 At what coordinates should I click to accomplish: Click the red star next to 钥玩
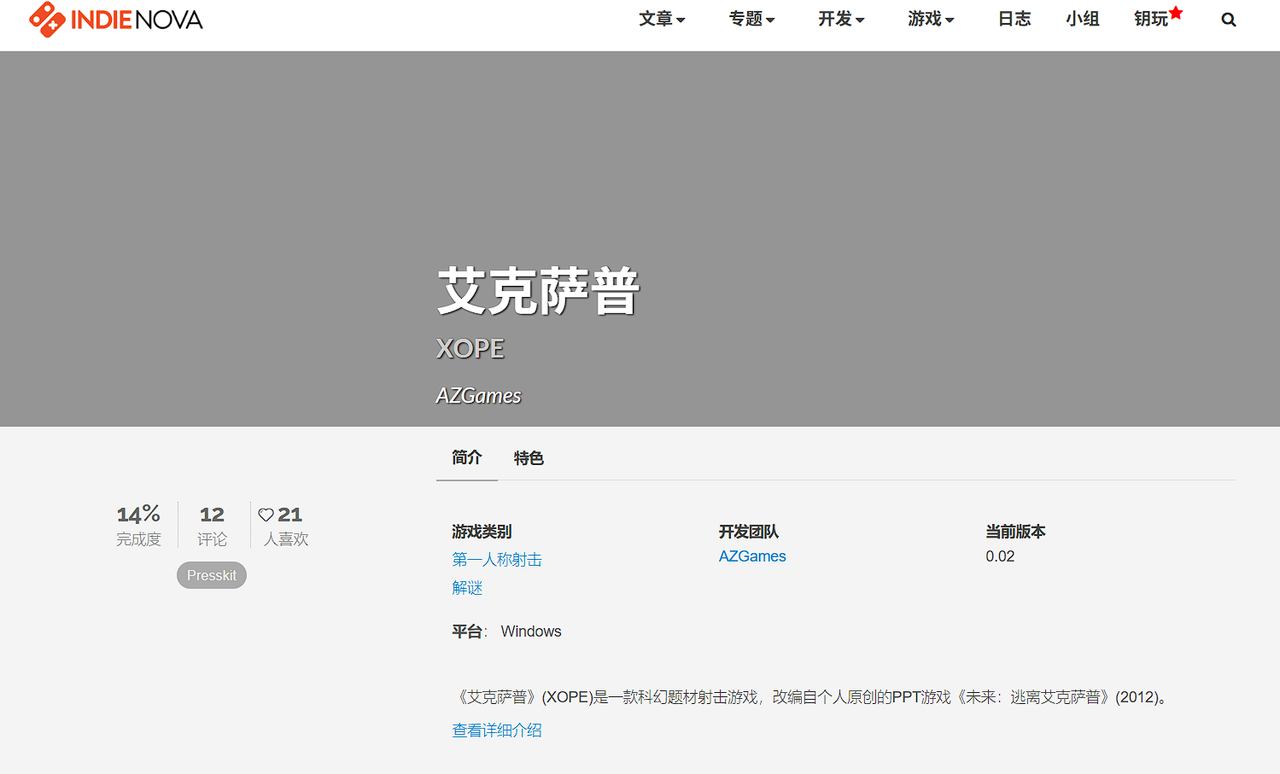coord(1176,13)
